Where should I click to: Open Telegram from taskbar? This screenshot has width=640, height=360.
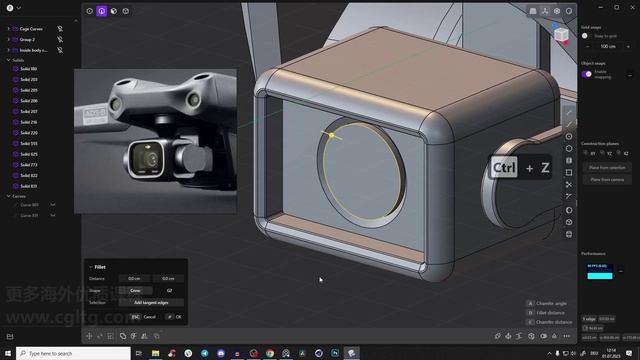point(204,353)
